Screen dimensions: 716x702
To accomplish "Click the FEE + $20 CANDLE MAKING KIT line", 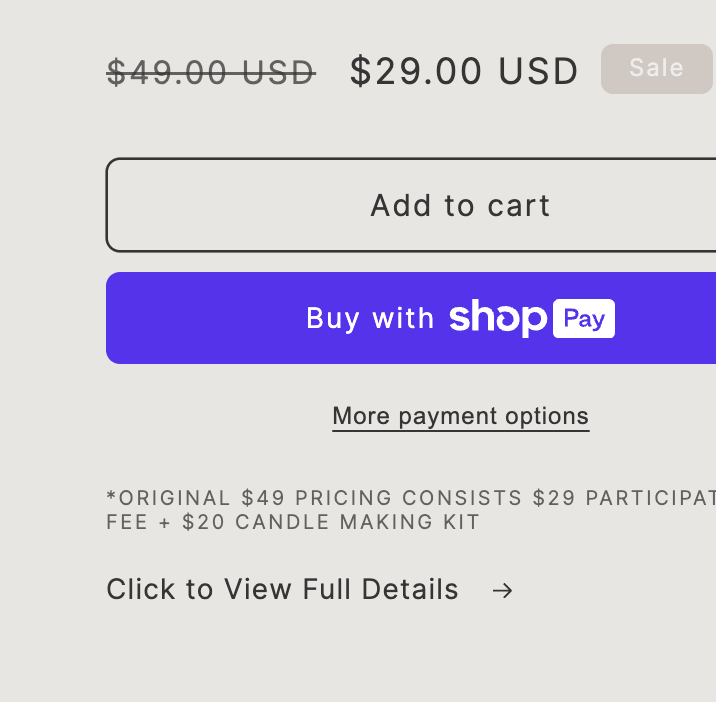I will click(x=293, y=522).
